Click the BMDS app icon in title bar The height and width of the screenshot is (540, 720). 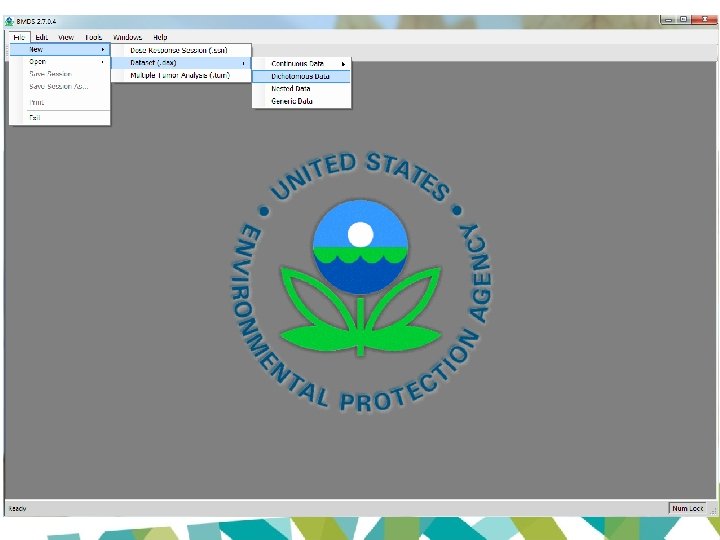(9, 21)
